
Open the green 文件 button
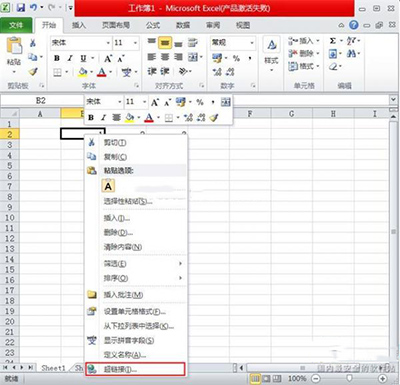(x=16, y=25)
